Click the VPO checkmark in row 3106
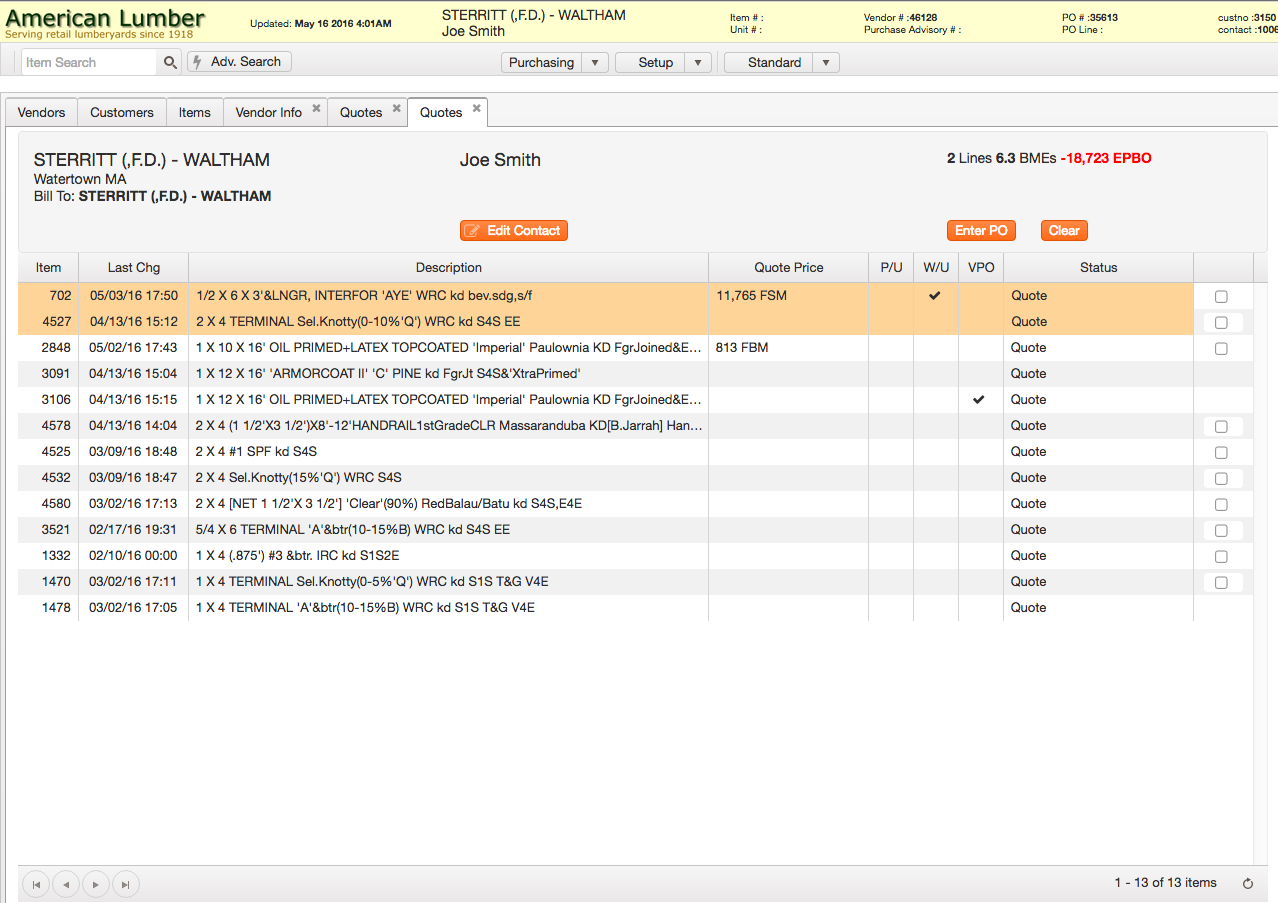1278x903 pixels. (979, 400)
